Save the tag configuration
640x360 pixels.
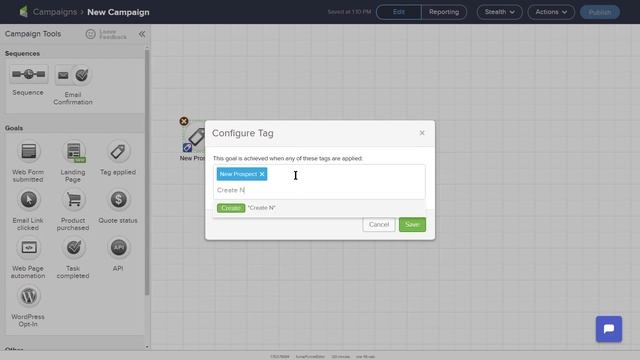pos(412,224)
